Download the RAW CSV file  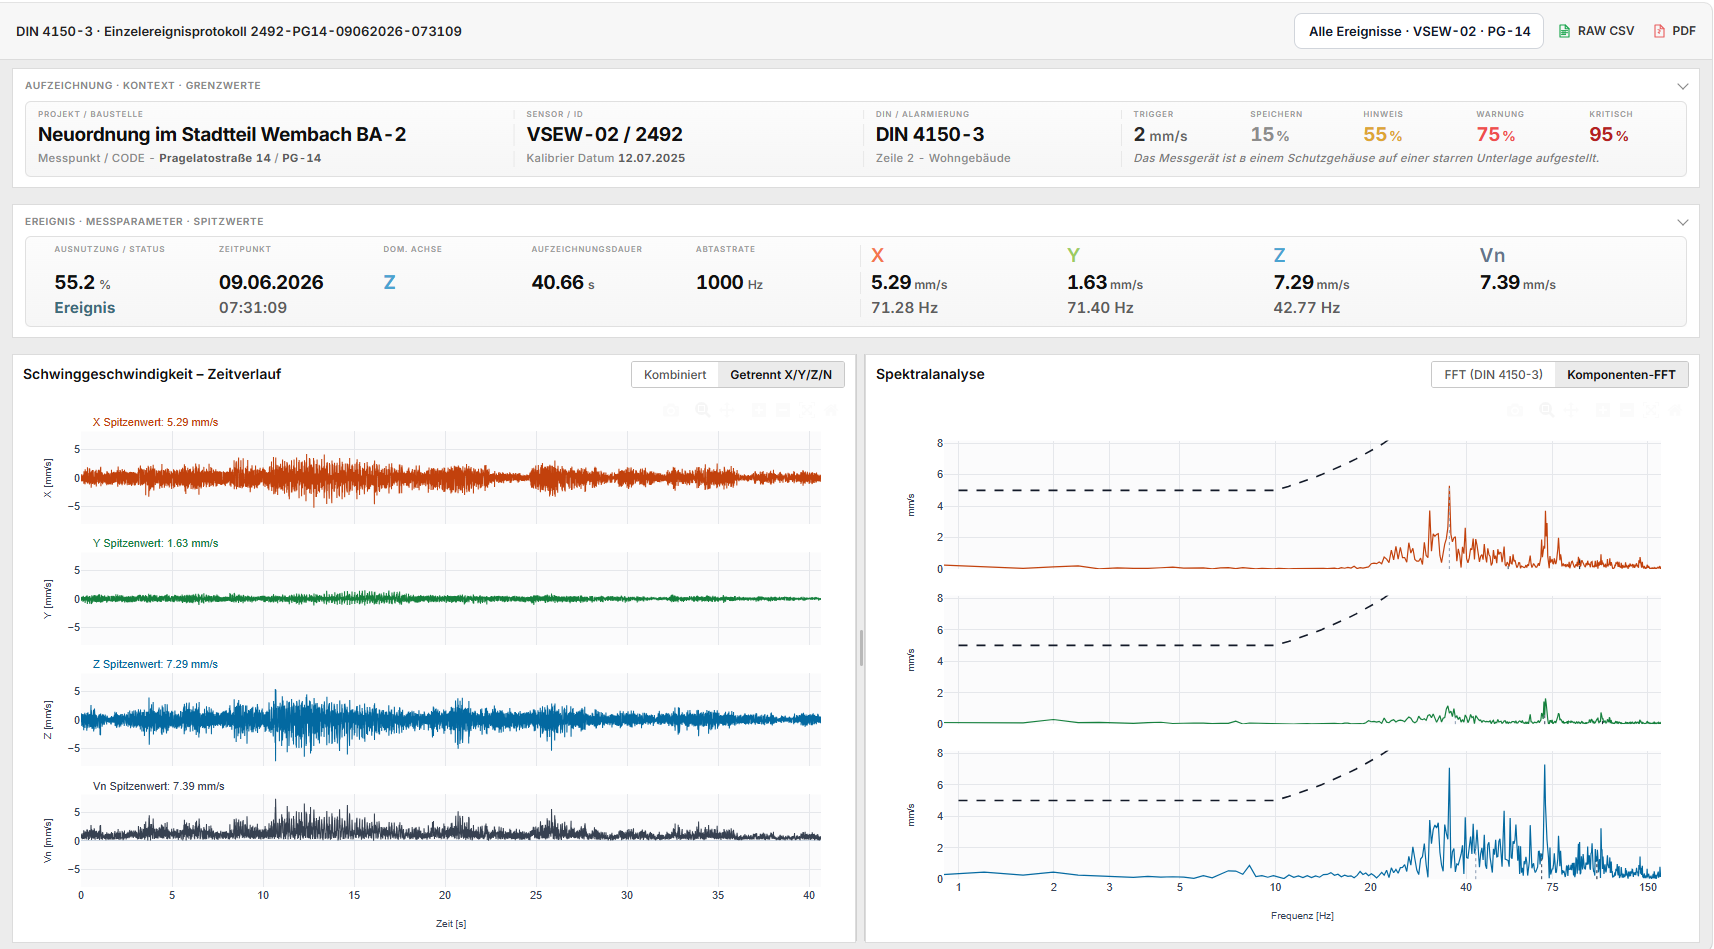click(x=1596, y=31)
